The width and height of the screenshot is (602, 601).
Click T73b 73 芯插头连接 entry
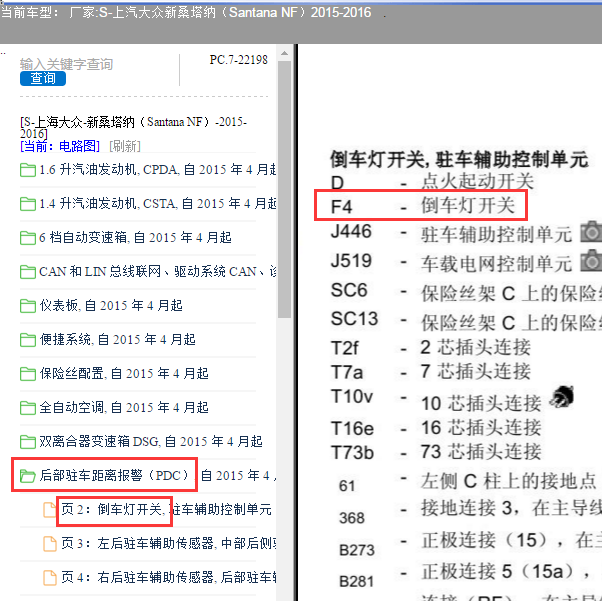436,452
